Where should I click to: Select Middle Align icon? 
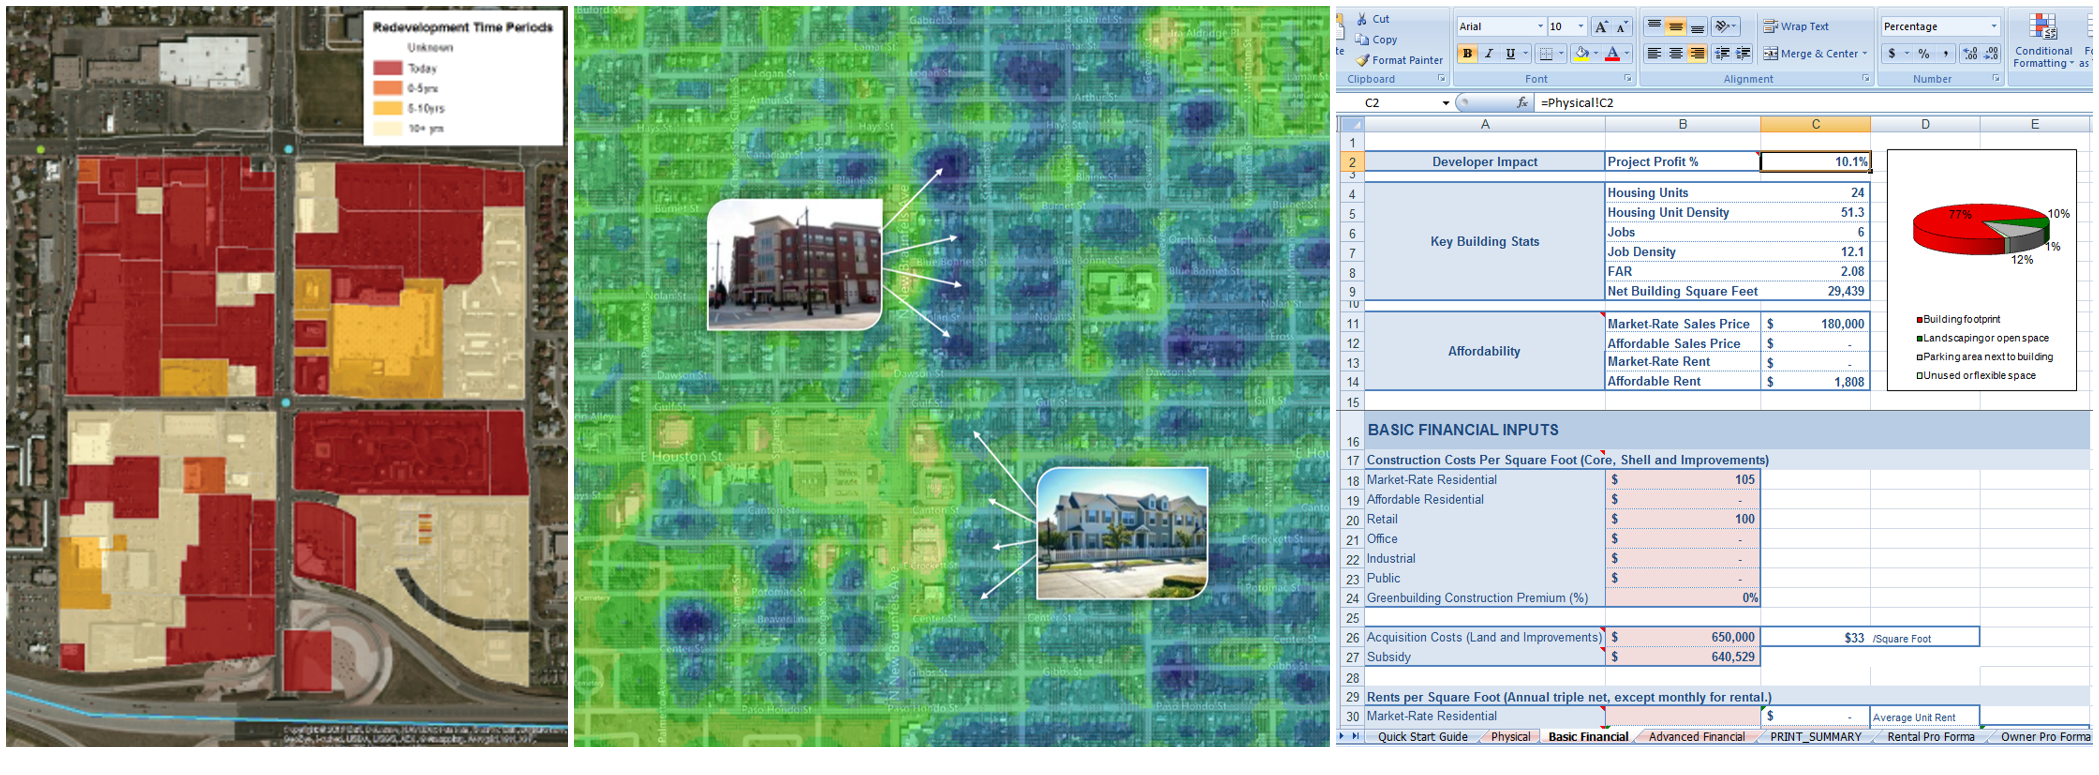tap(1675, 27)
